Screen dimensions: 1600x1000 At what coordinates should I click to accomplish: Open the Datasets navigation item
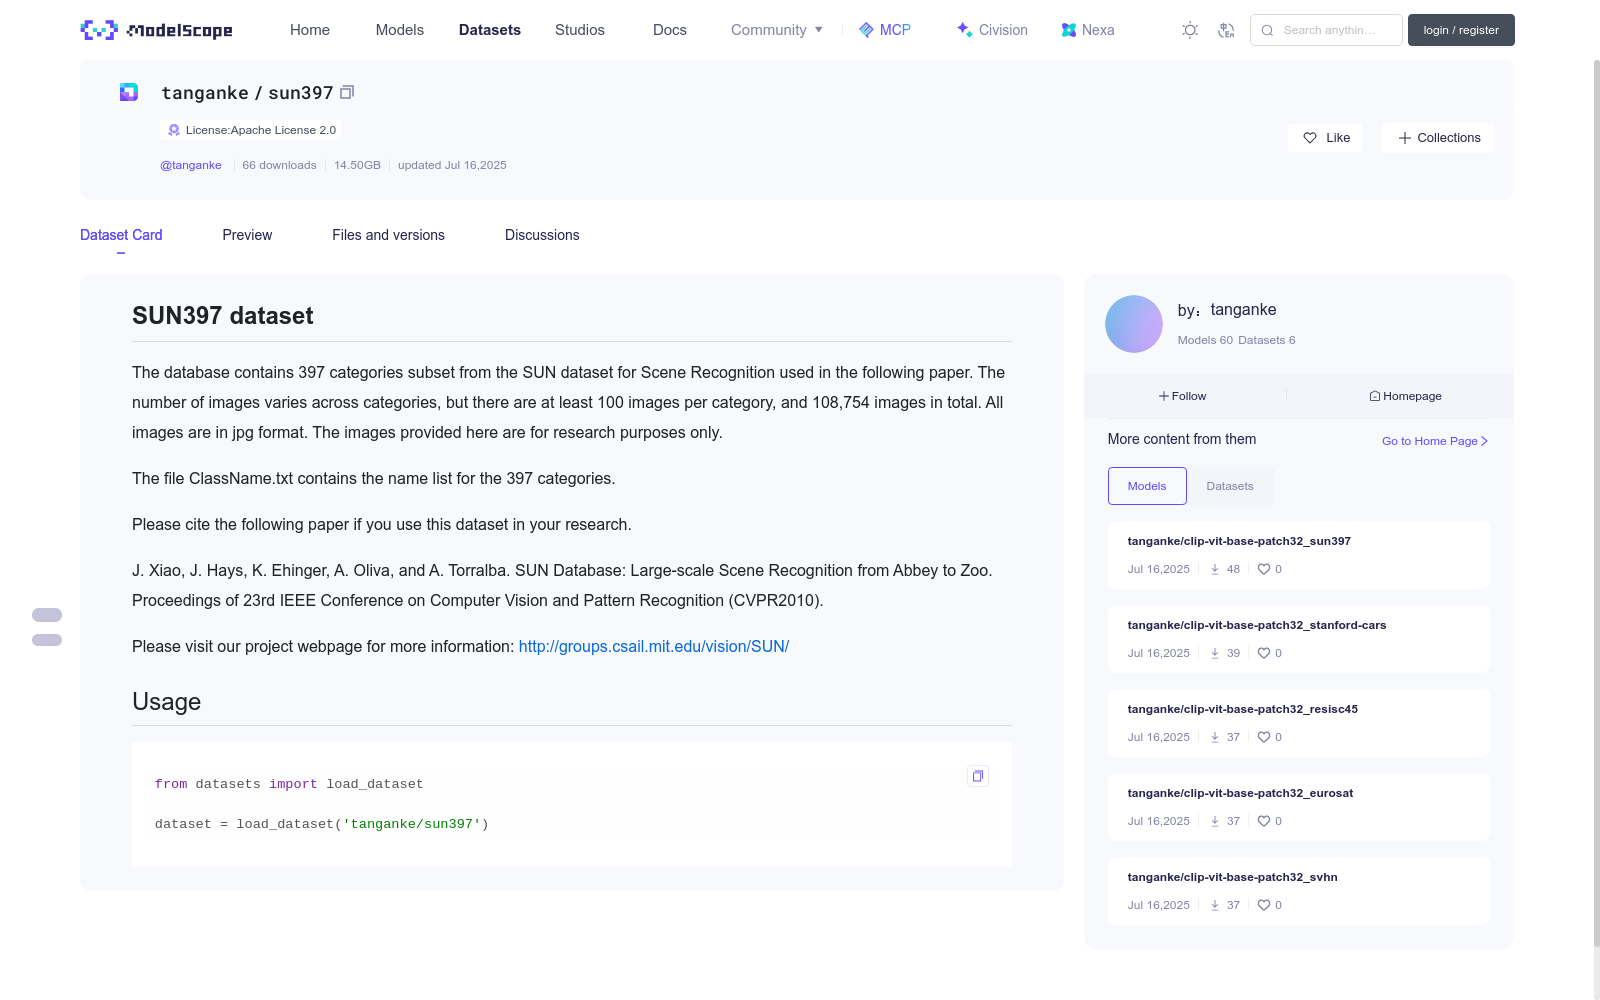pyautogui.click(x=490, y=30)
